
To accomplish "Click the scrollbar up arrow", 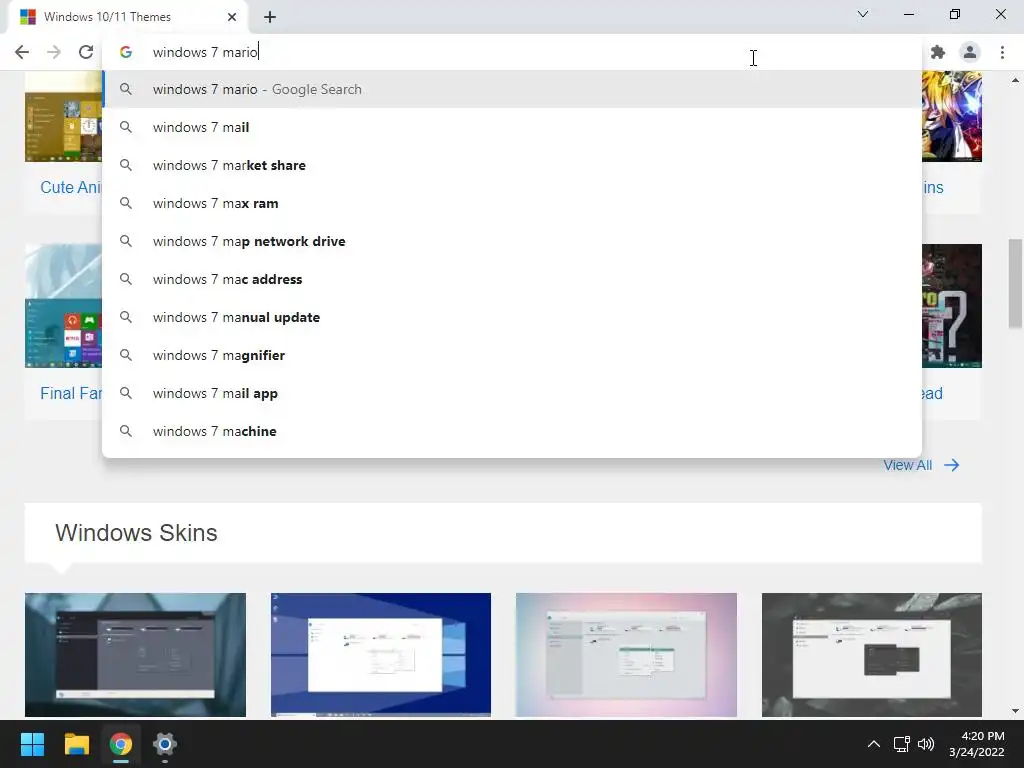I will 1015,80.
